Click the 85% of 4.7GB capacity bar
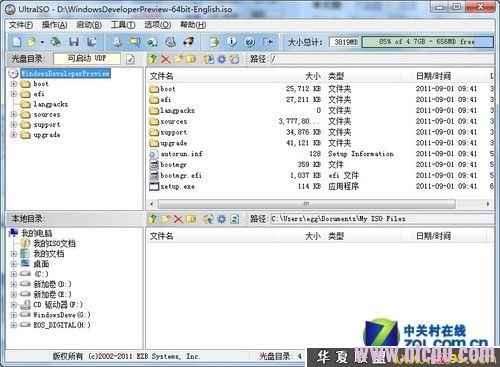 tap(427, 42)
